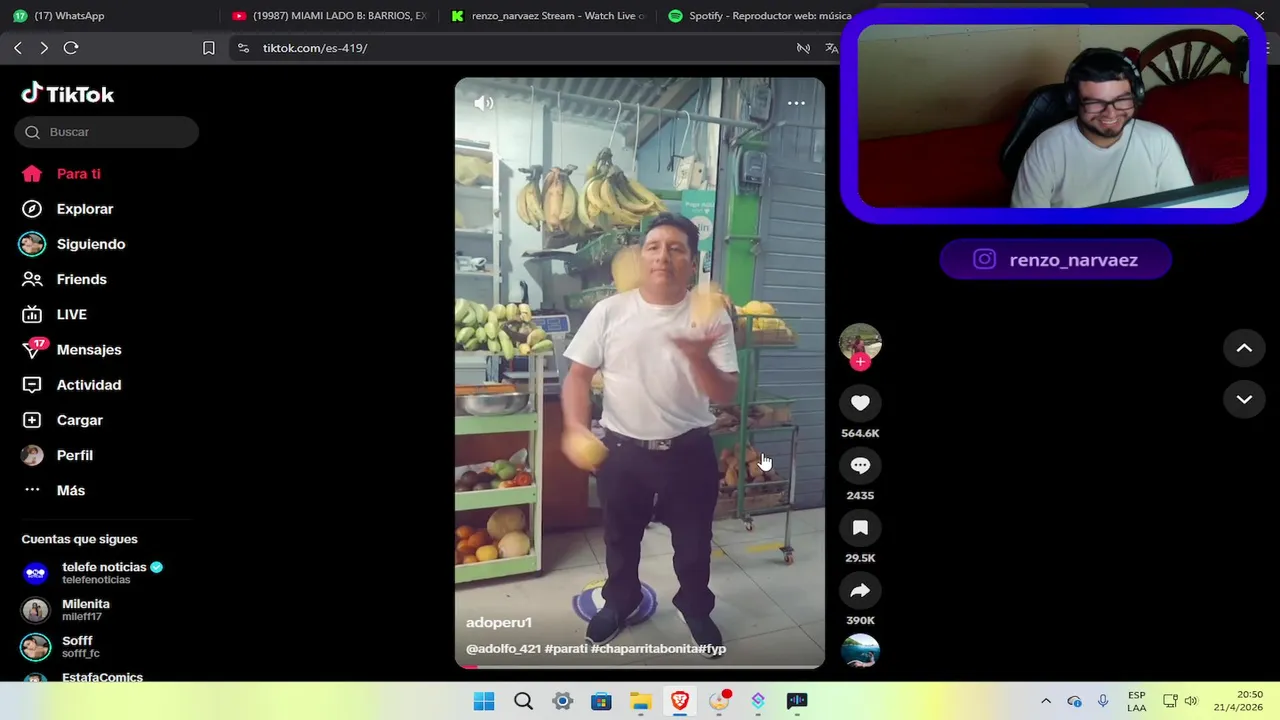This screenshot has height=720, width=1280.
Task: Open Windows search in taskbar
Action: click(523, 701)
